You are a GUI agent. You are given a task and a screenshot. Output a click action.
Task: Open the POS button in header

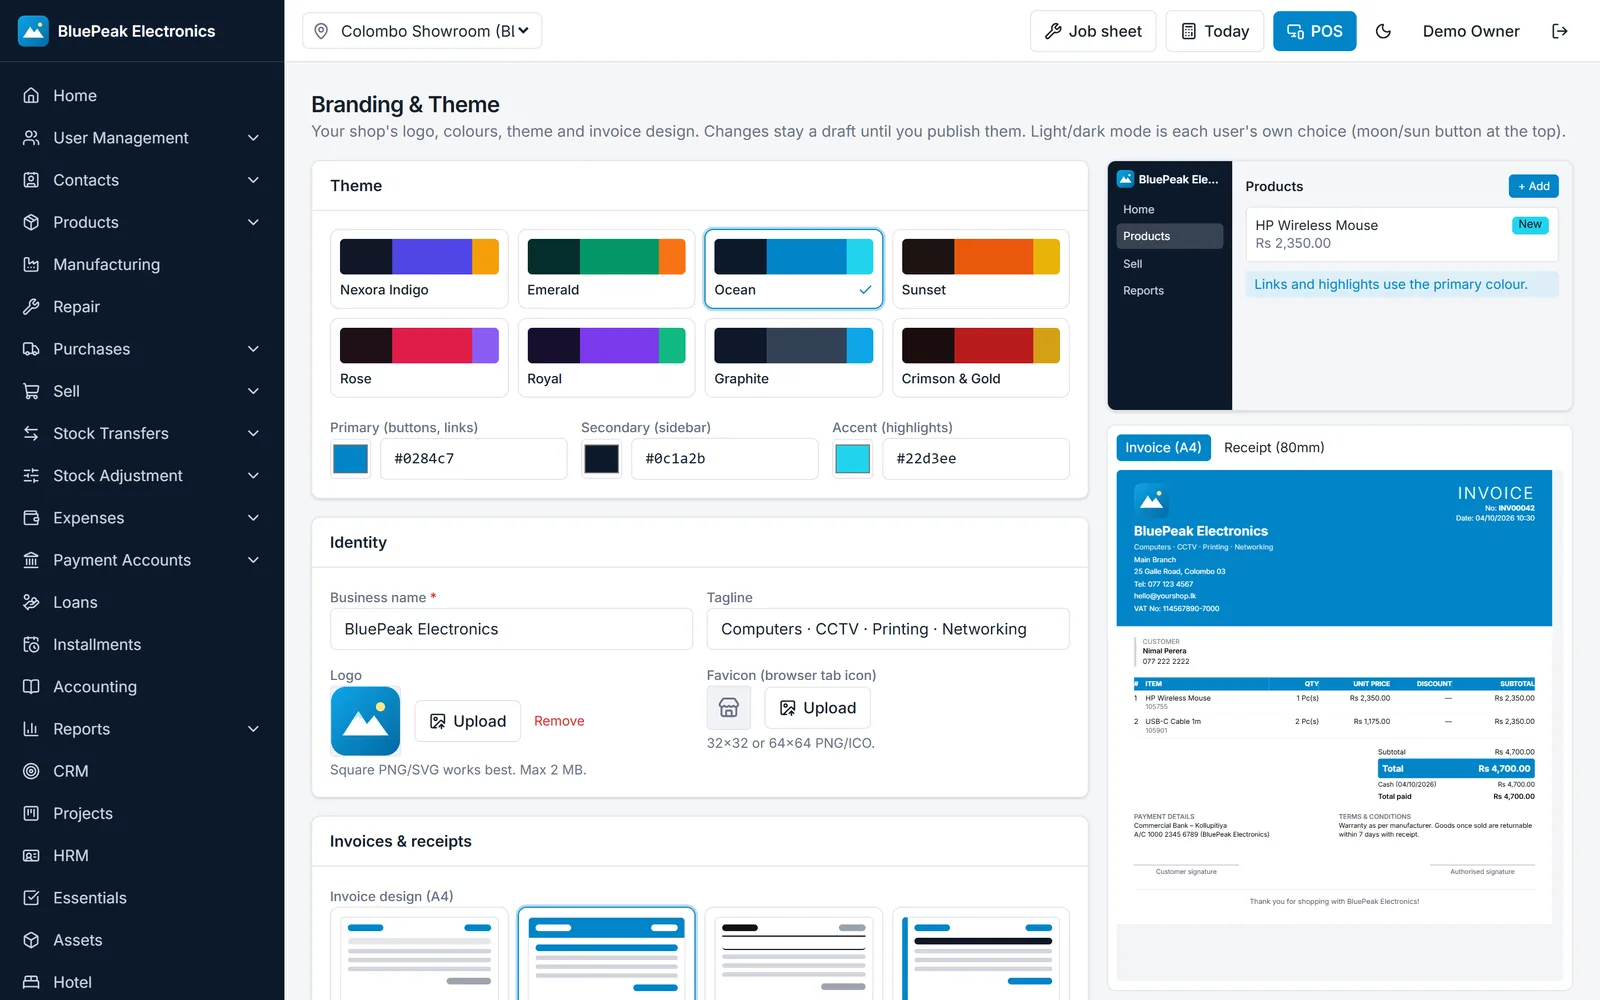[x=1314, y=31]
